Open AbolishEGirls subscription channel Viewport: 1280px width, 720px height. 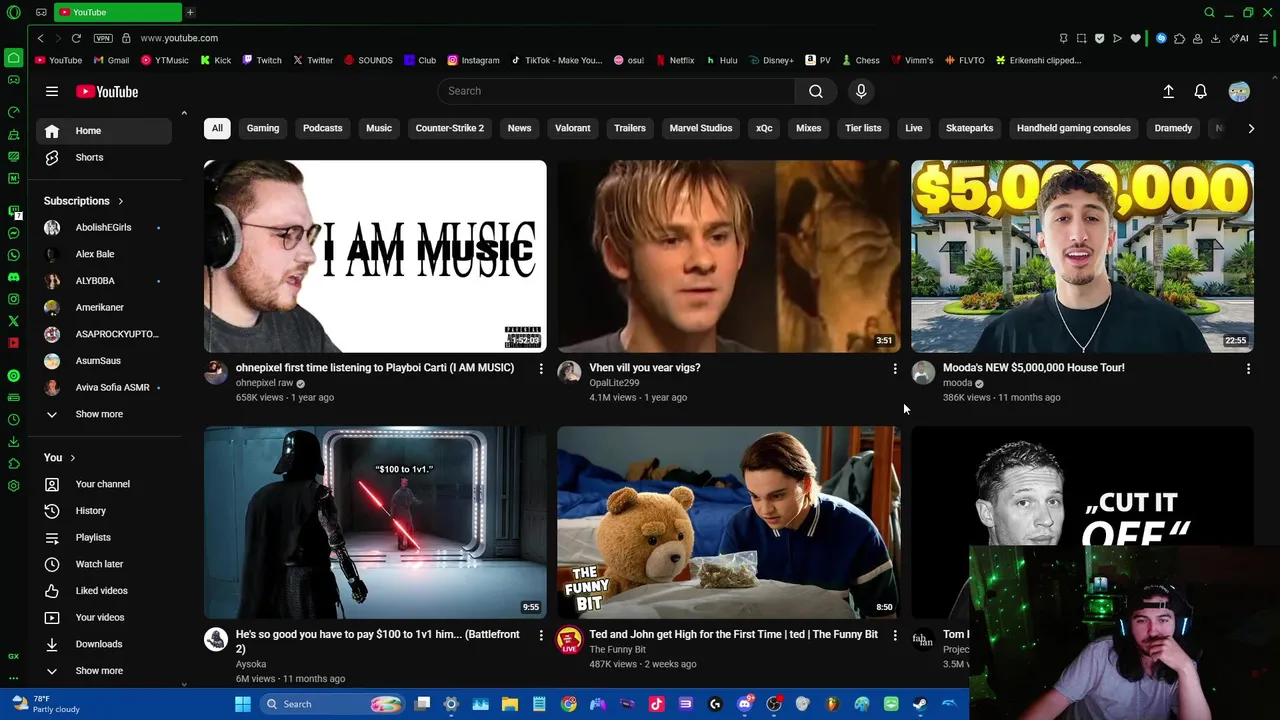tap(104, 228)
